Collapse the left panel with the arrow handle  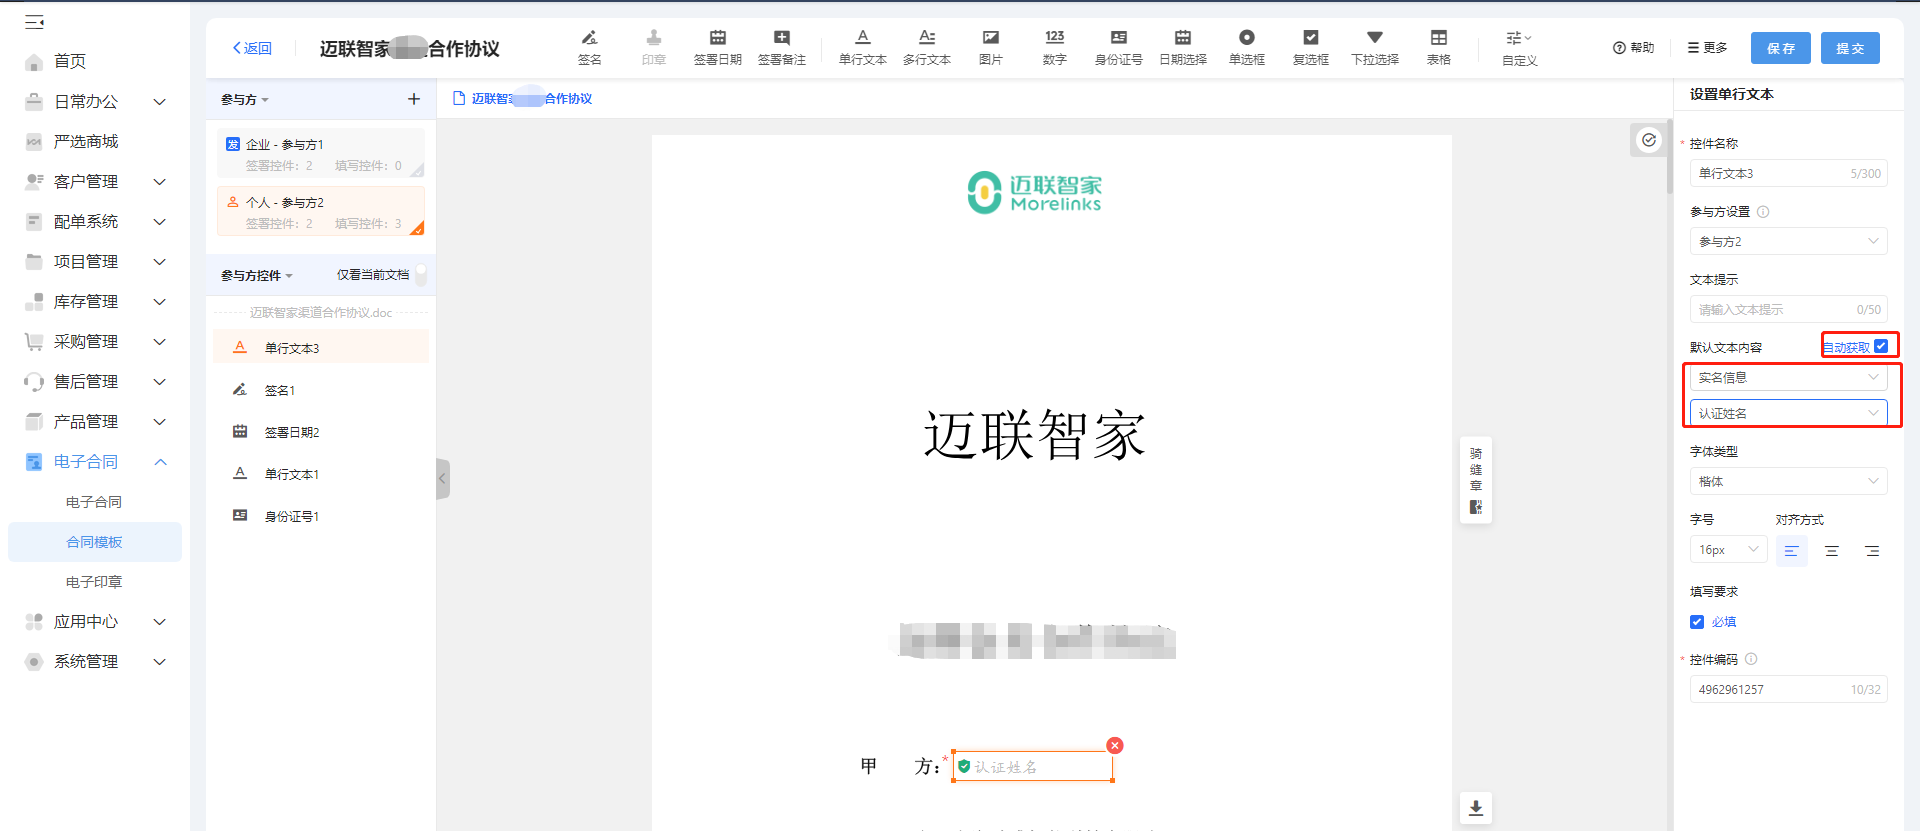442,479
